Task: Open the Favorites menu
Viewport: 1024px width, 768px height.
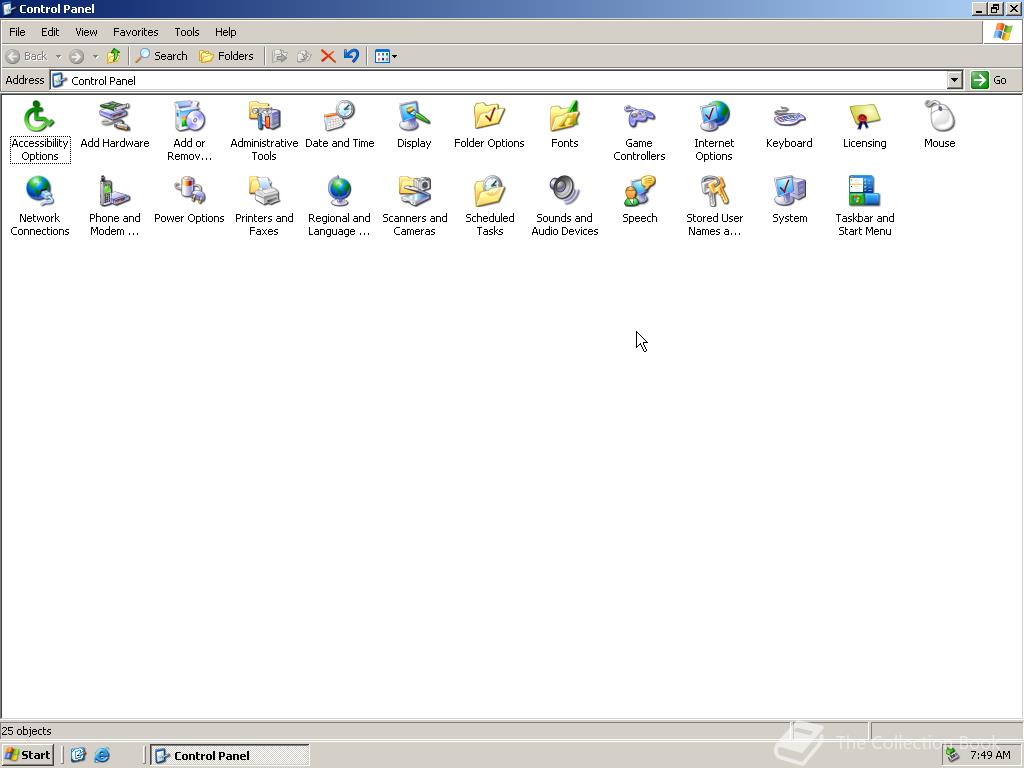Action: click(135, 32)
